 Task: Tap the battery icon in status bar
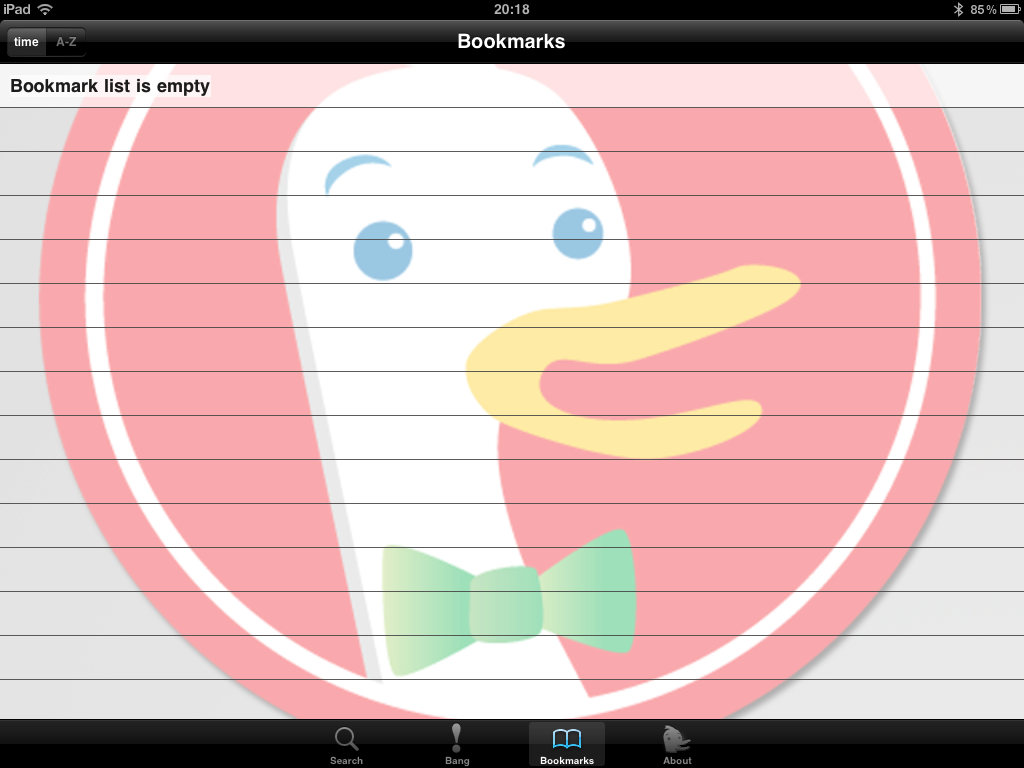[x=1009, y=9]
